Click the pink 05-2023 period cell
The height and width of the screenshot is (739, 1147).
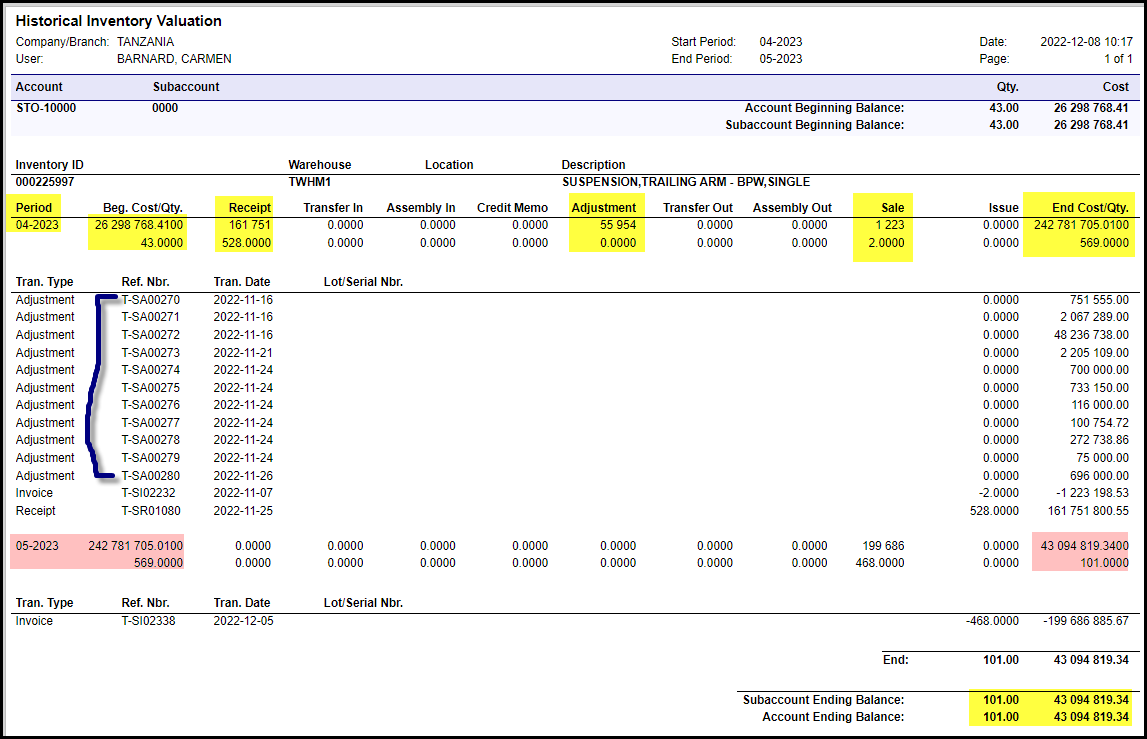pyautogui.click(x=37, y=546)
